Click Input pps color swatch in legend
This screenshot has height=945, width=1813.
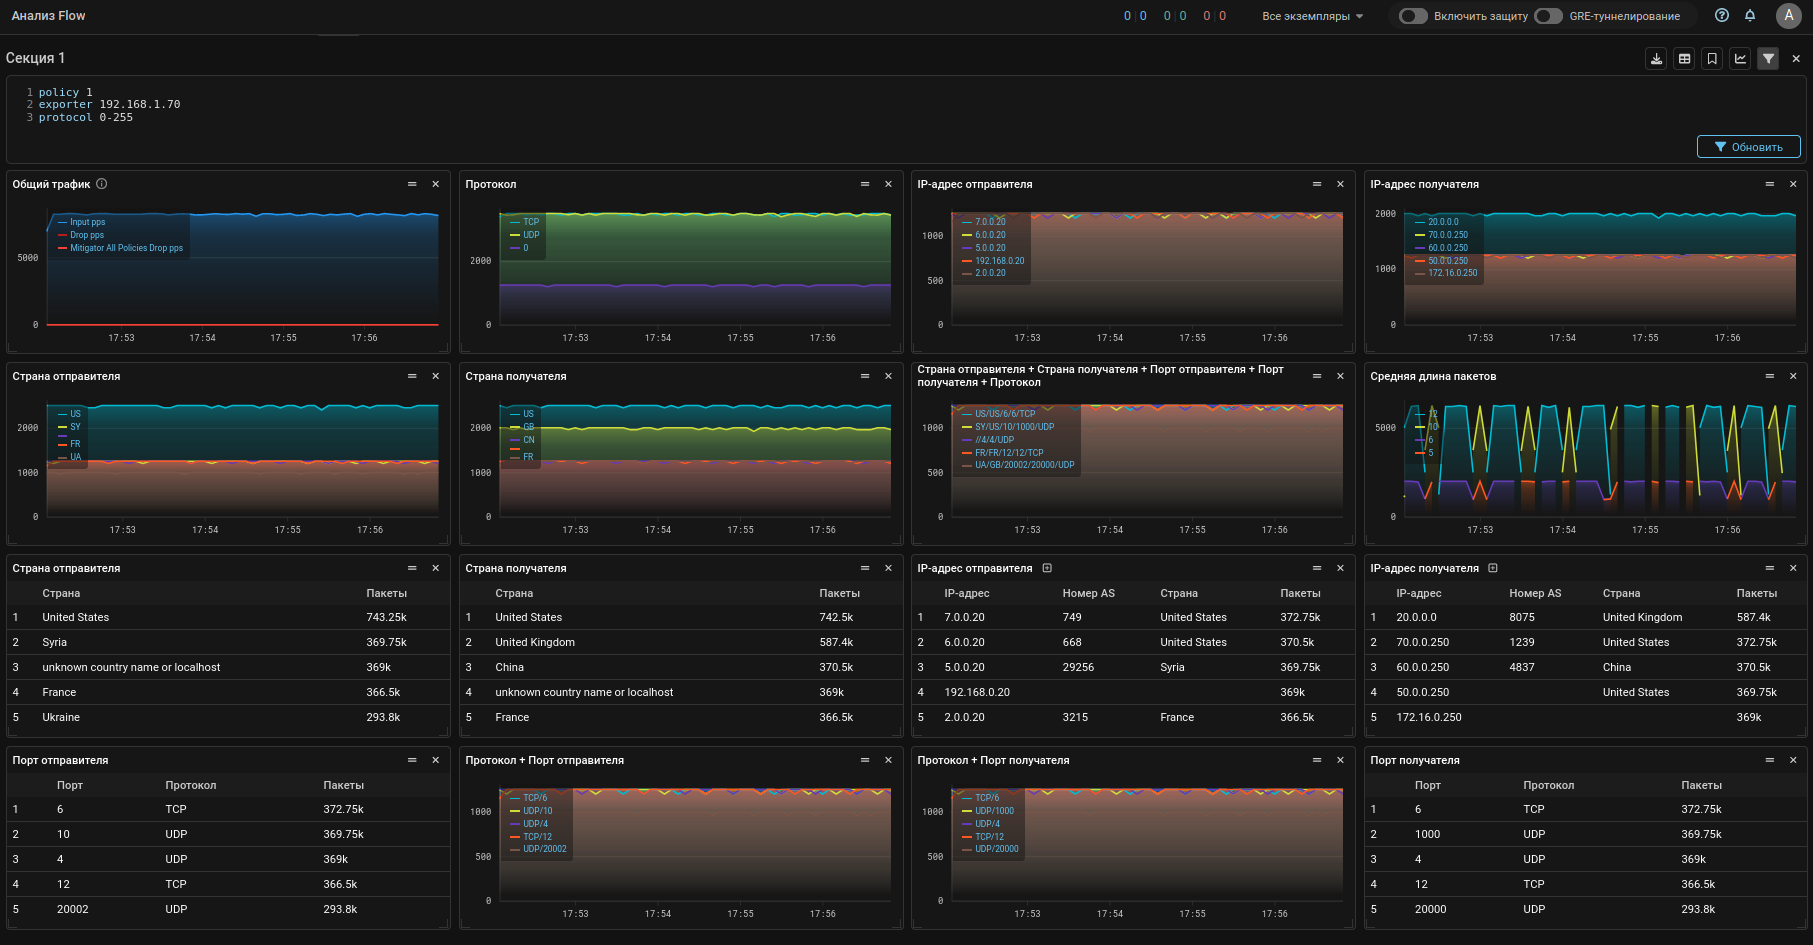[62, 222]
